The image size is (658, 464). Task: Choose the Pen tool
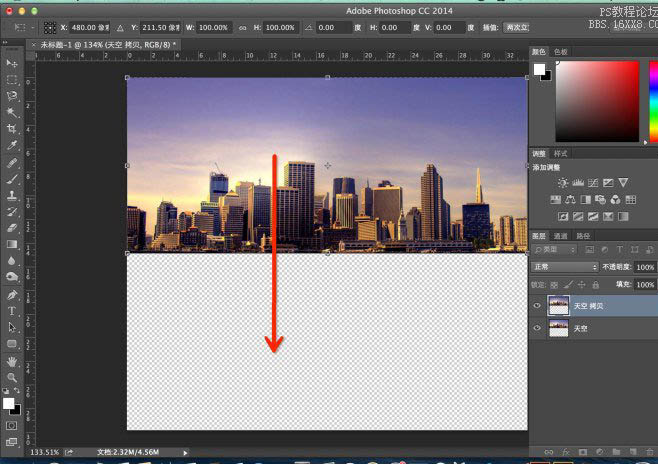pyautogui.click(x=12, y=295)
